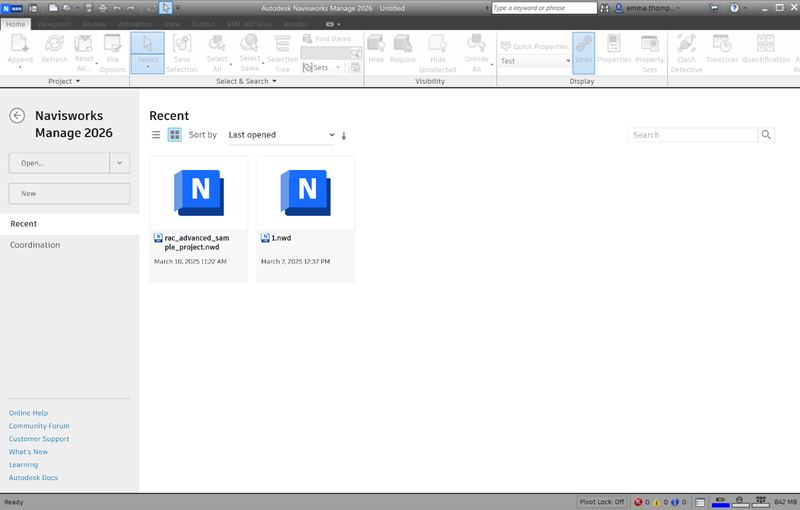Expand the Open button dropdown arrow
Screen dimensions: 800x510
point(119,163)
